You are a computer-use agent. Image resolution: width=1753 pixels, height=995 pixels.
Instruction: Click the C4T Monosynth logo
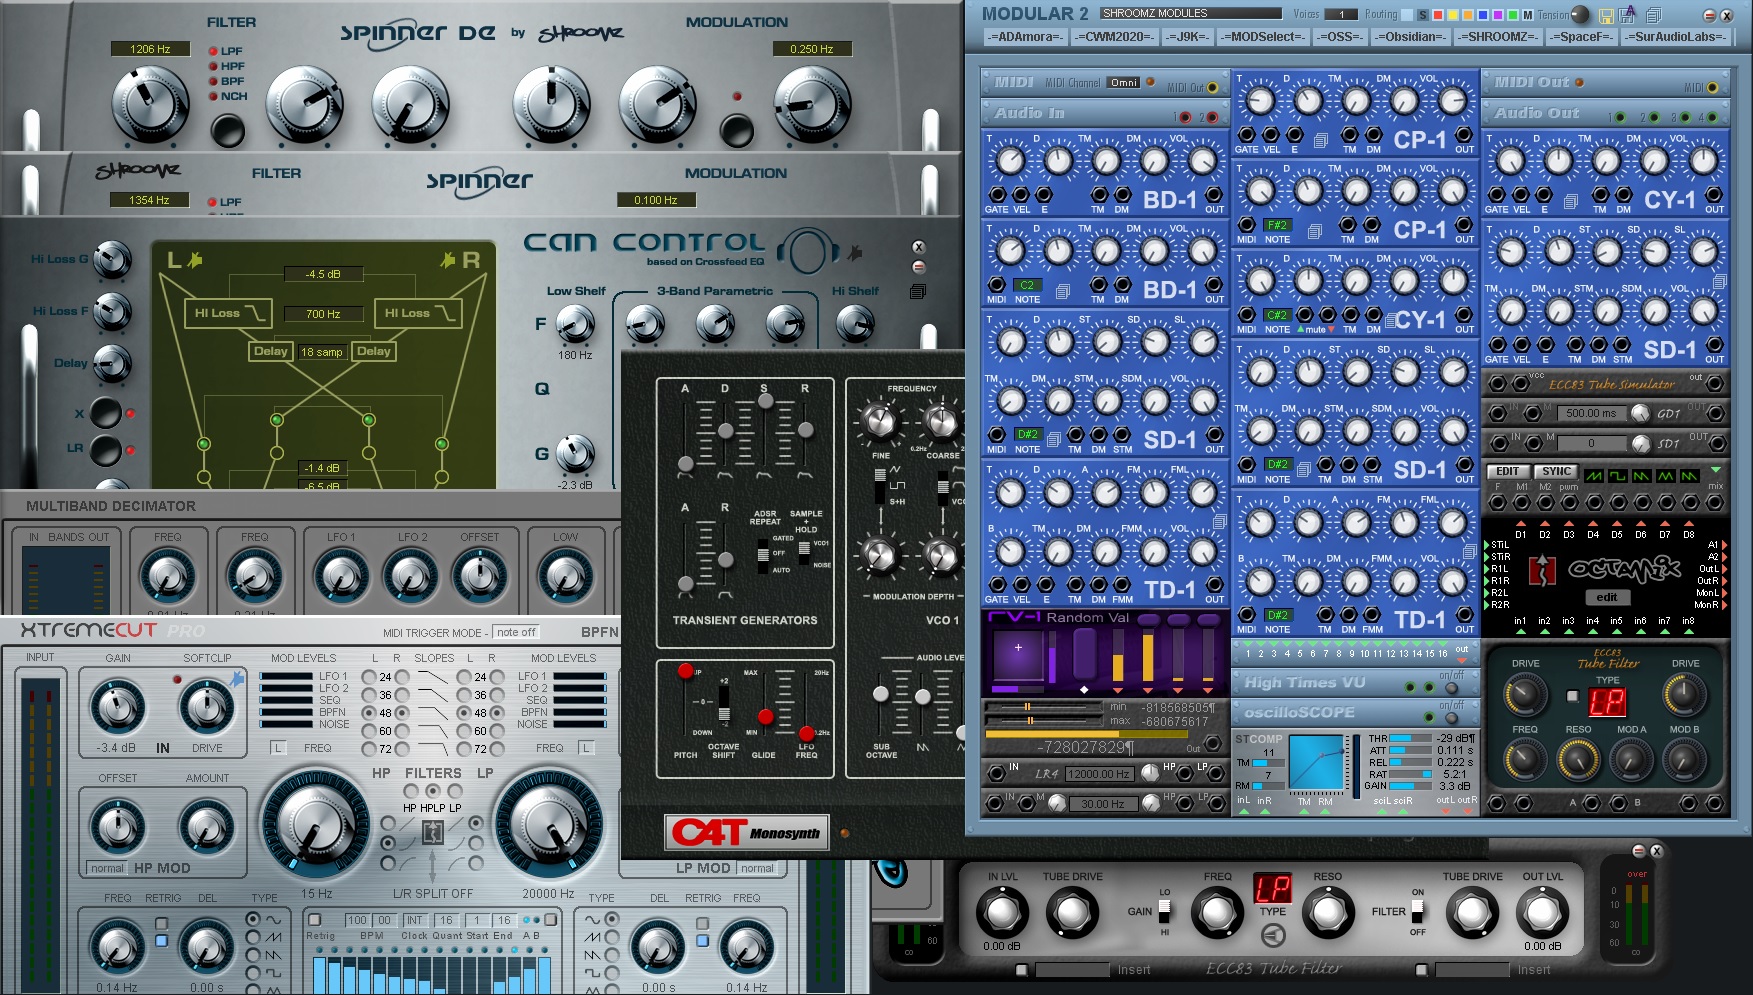(746, 832)
